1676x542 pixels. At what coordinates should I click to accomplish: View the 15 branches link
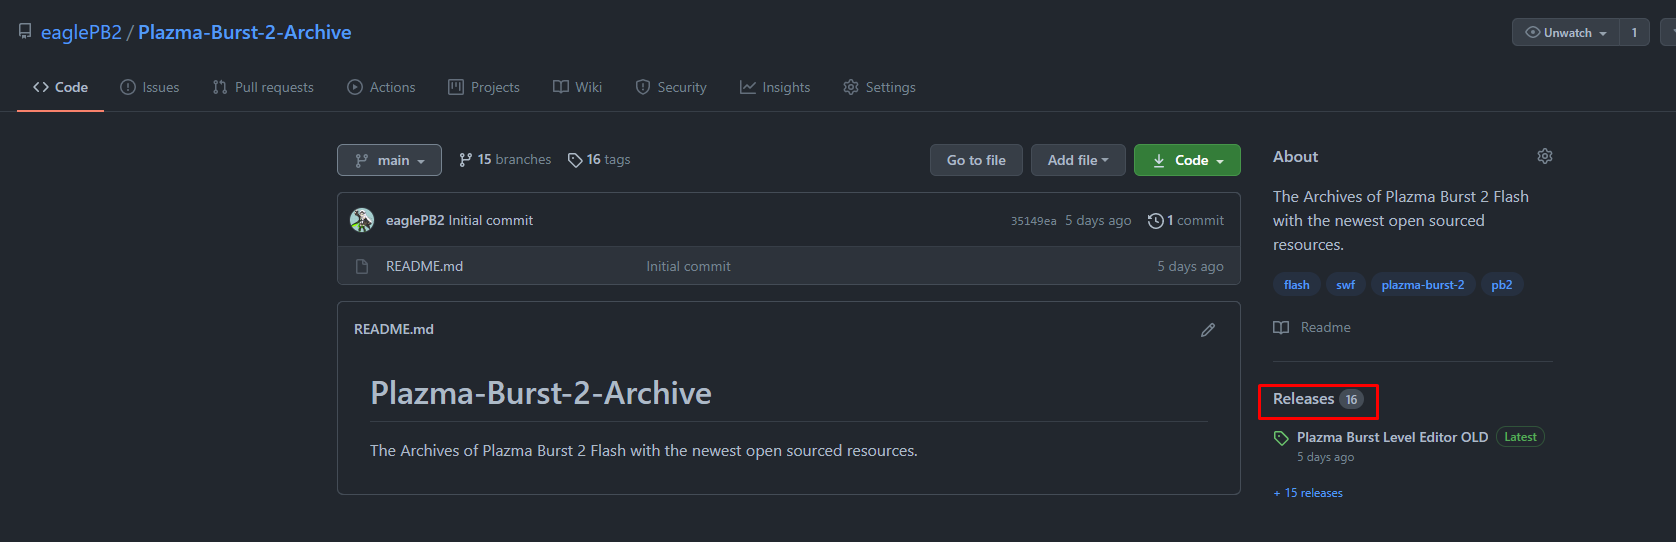coord(505,160)
